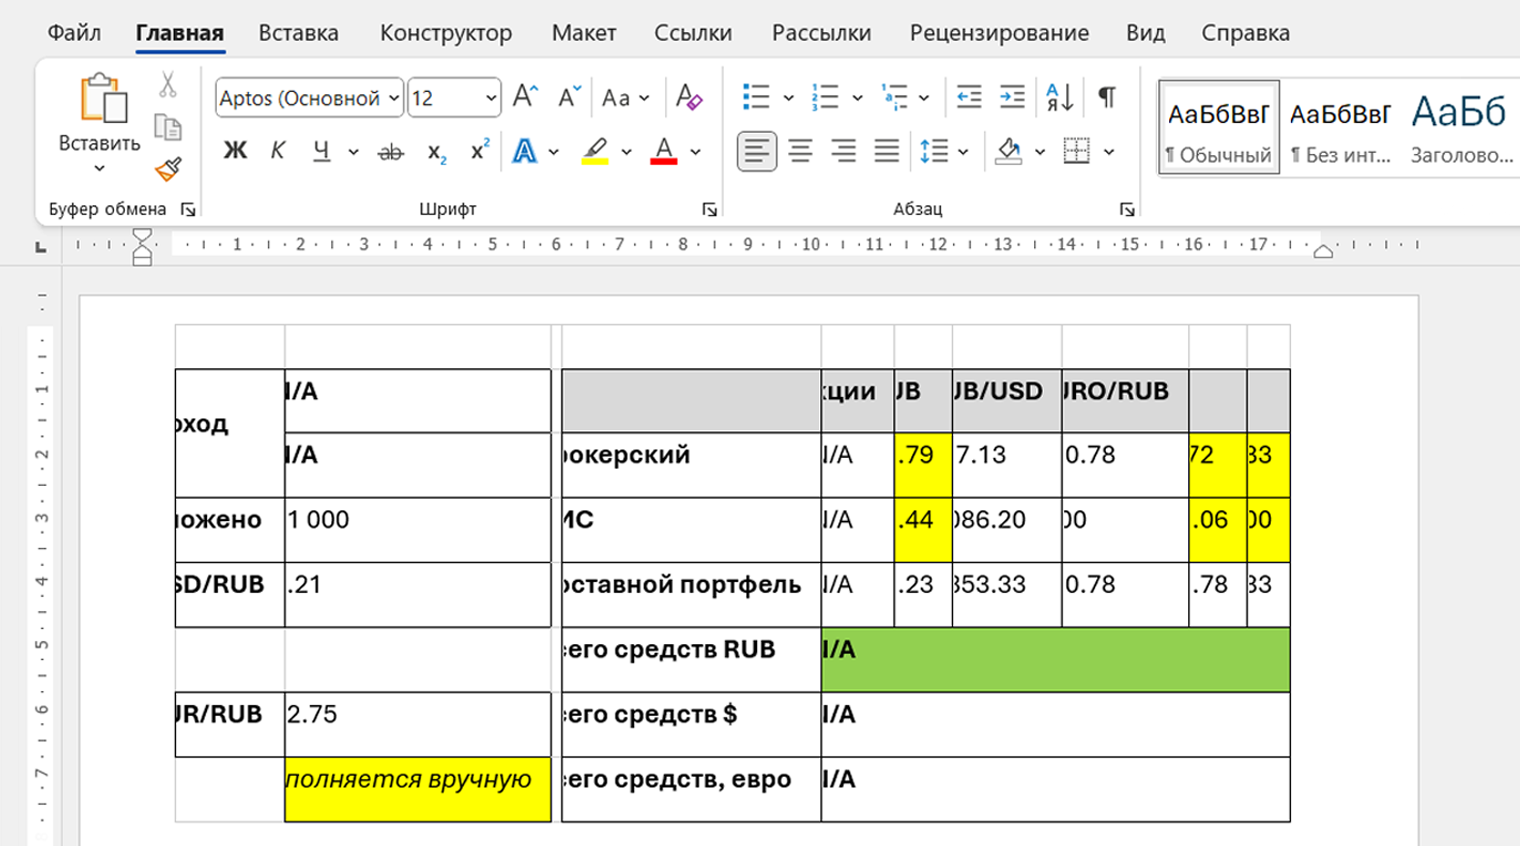Click the tab selector on the ruler
1520x846 pixels.
point(41,246)
